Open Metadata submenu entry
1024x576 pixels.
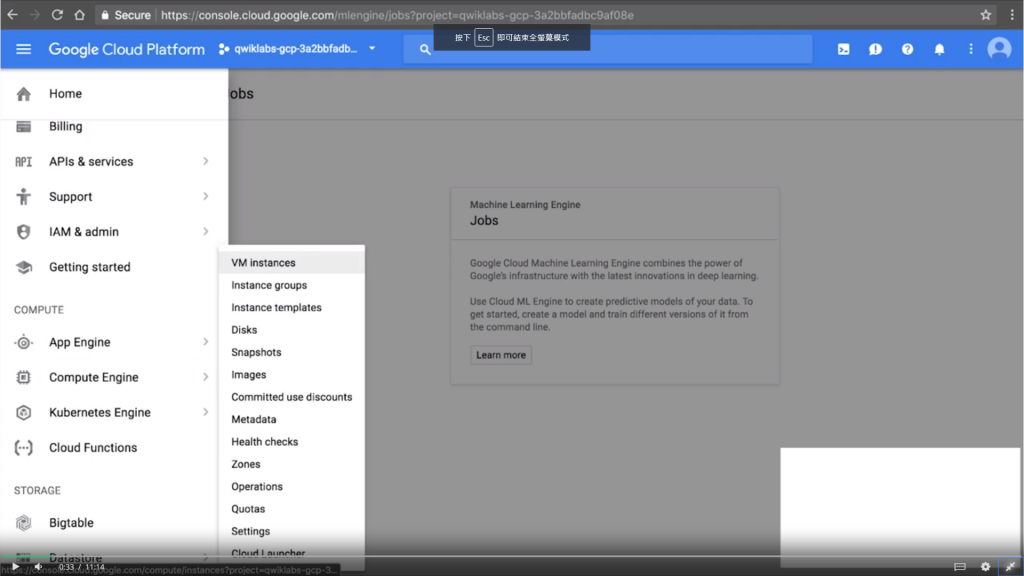(x=291, y=419)
